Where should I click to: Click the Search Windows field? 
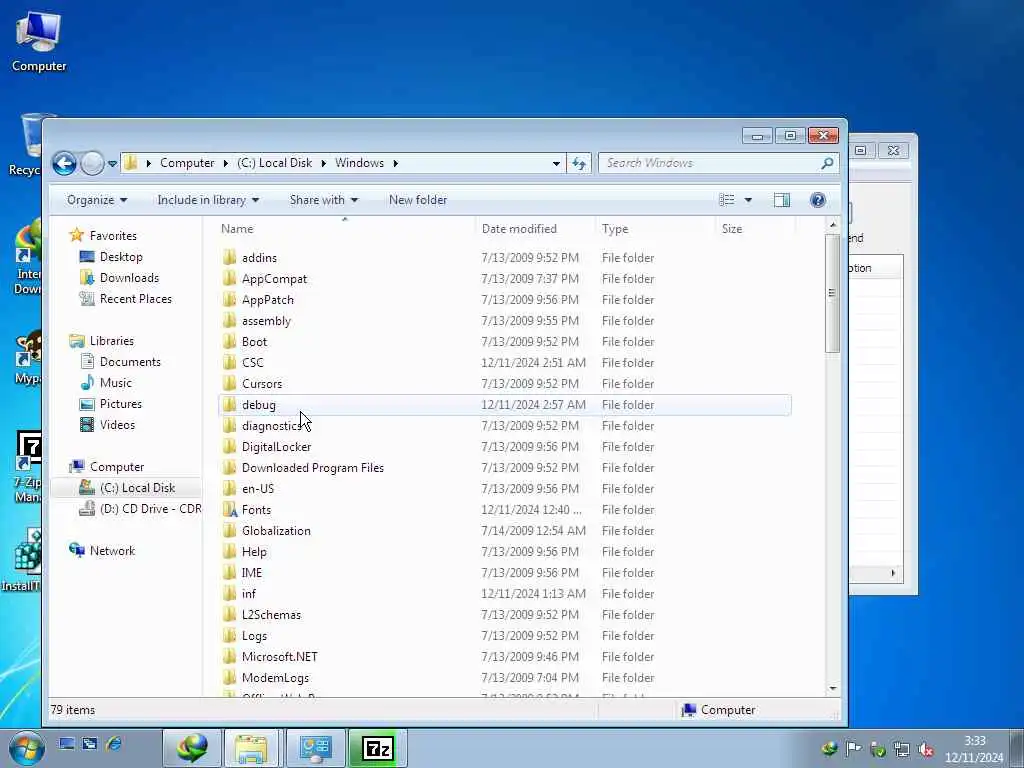[x=717, y=163]
